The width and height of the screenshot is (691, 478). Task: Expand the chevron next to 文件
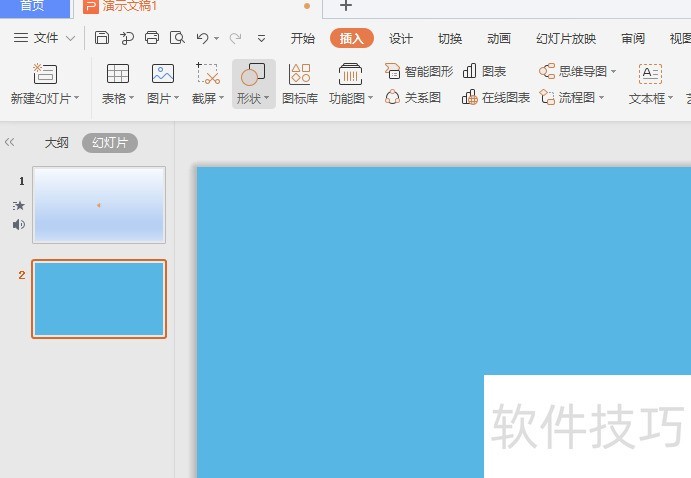tap(70, 38)
